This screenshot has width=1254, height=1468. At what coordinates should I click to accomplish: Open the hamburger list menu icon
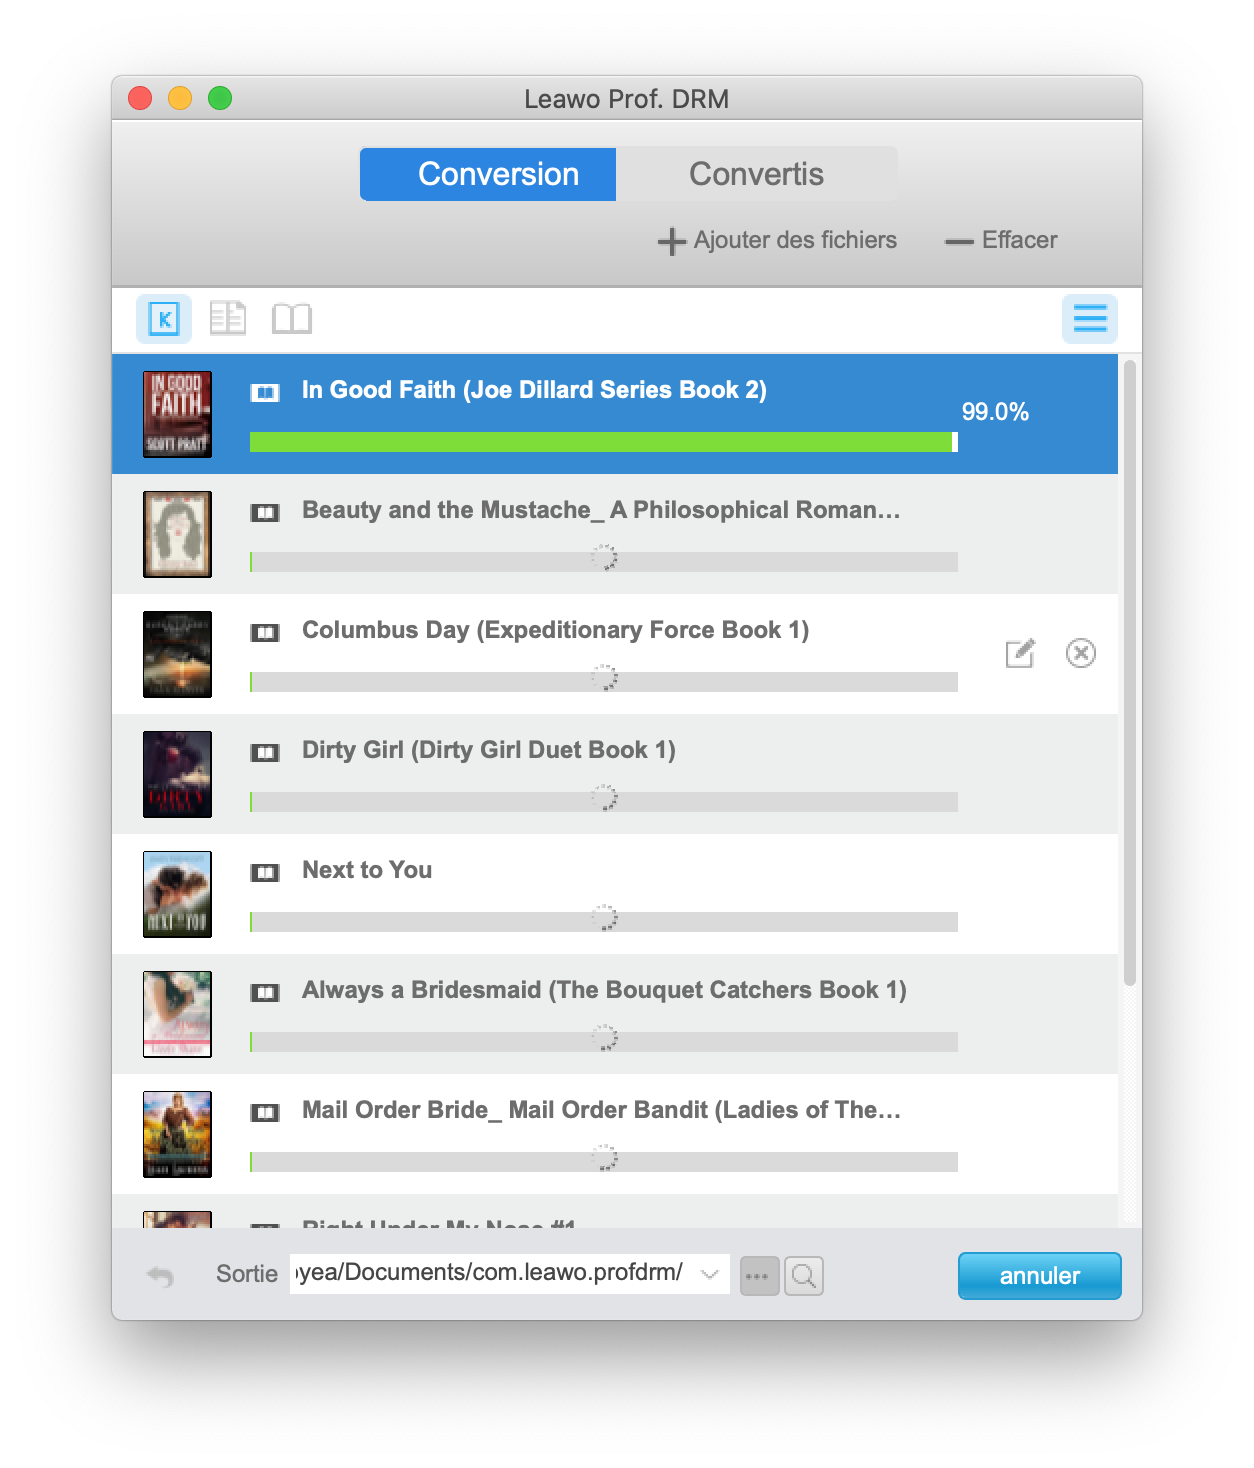point(1090,319)
